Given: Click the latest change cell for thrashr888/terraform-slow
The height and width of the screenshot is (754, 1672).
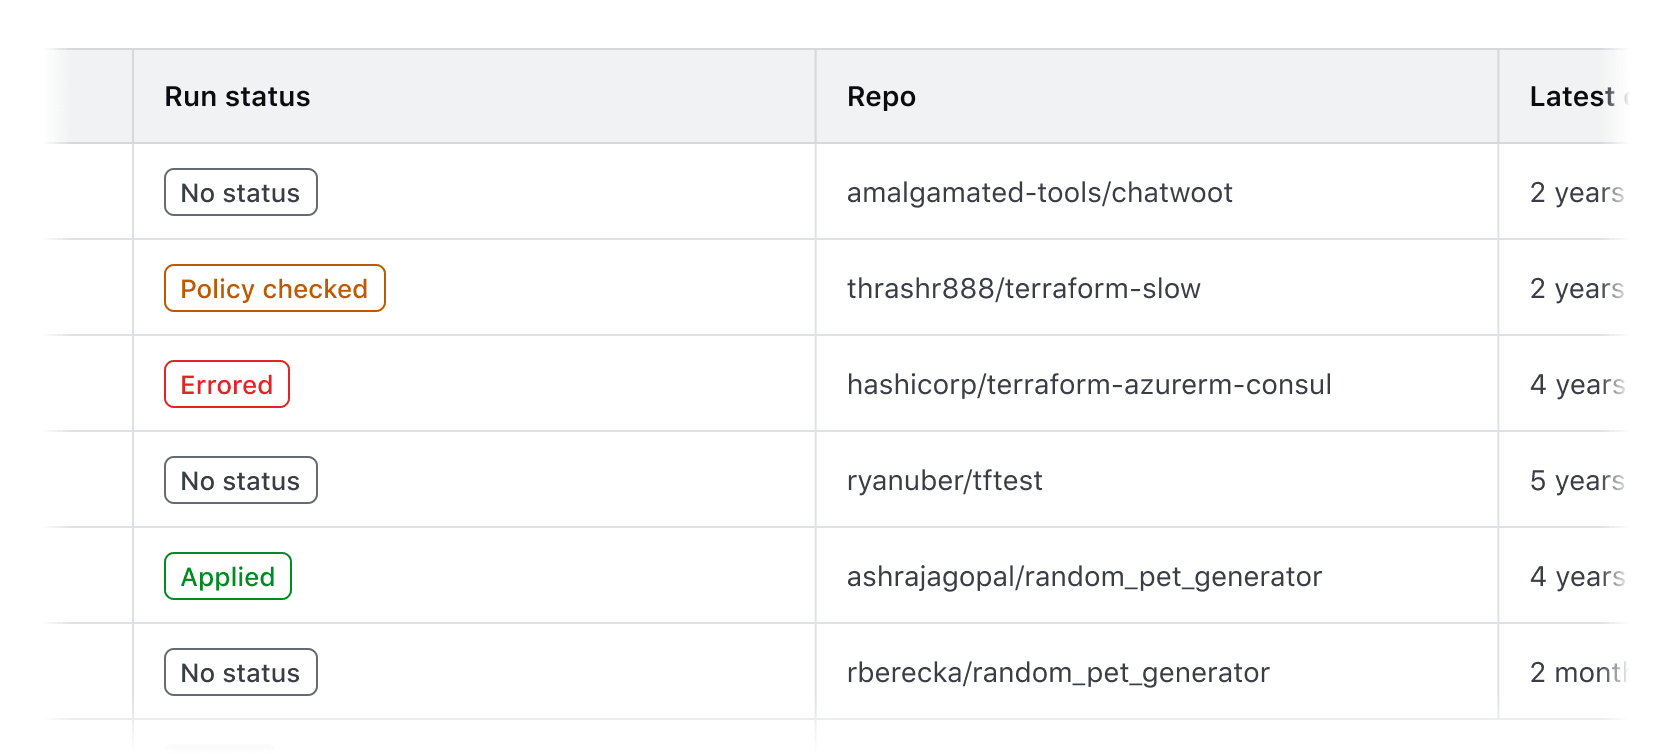Looking at the screenshot, I should [1576, 289].
